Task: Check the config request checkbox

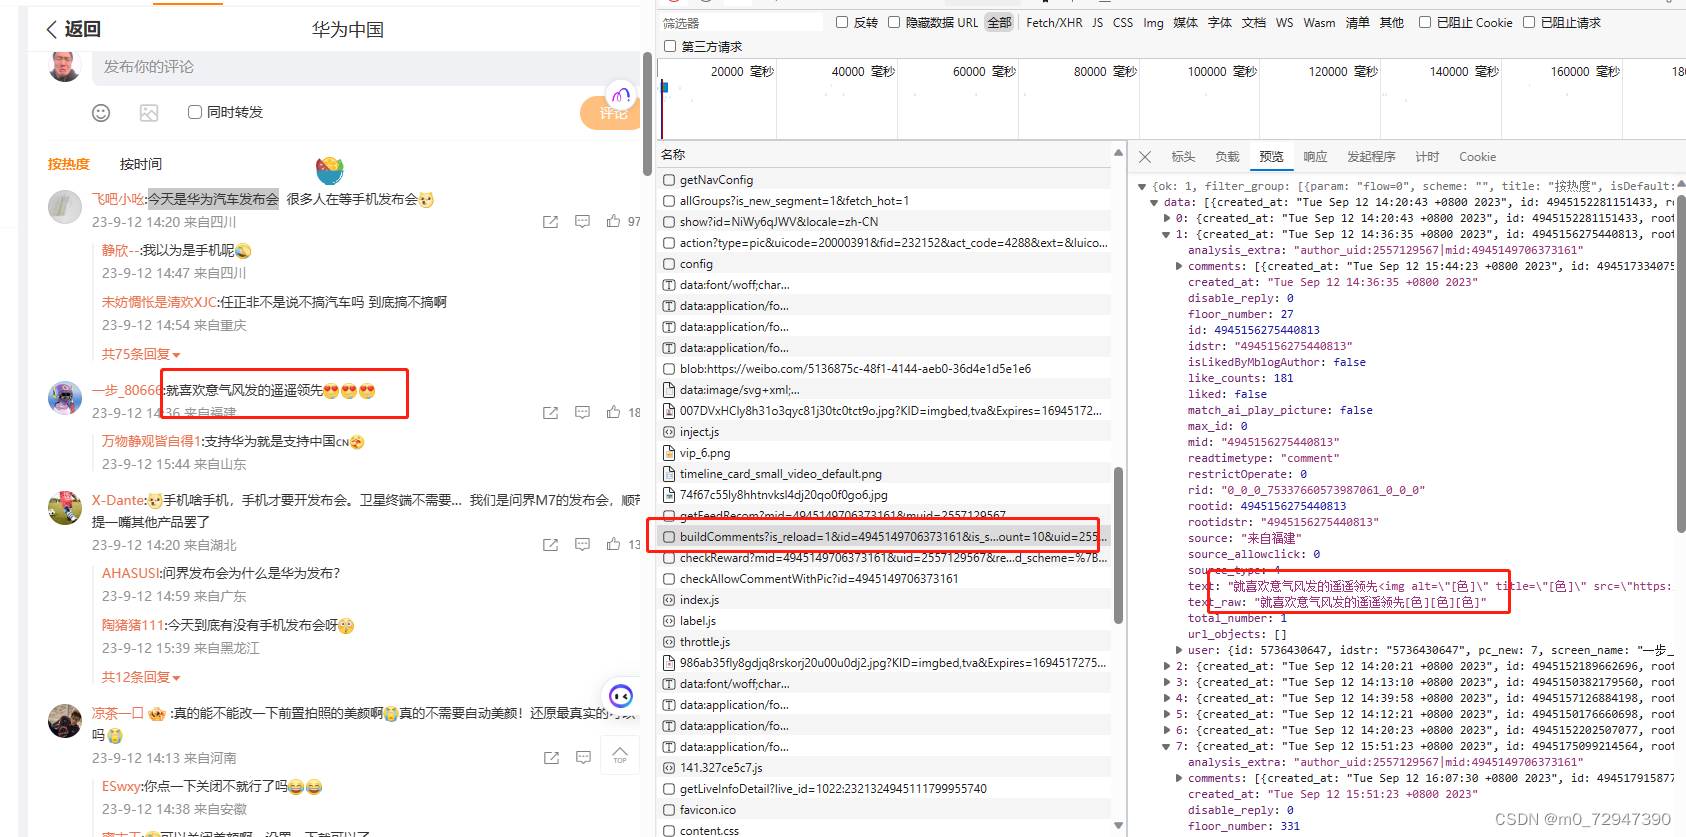Action: pos(669,264)
